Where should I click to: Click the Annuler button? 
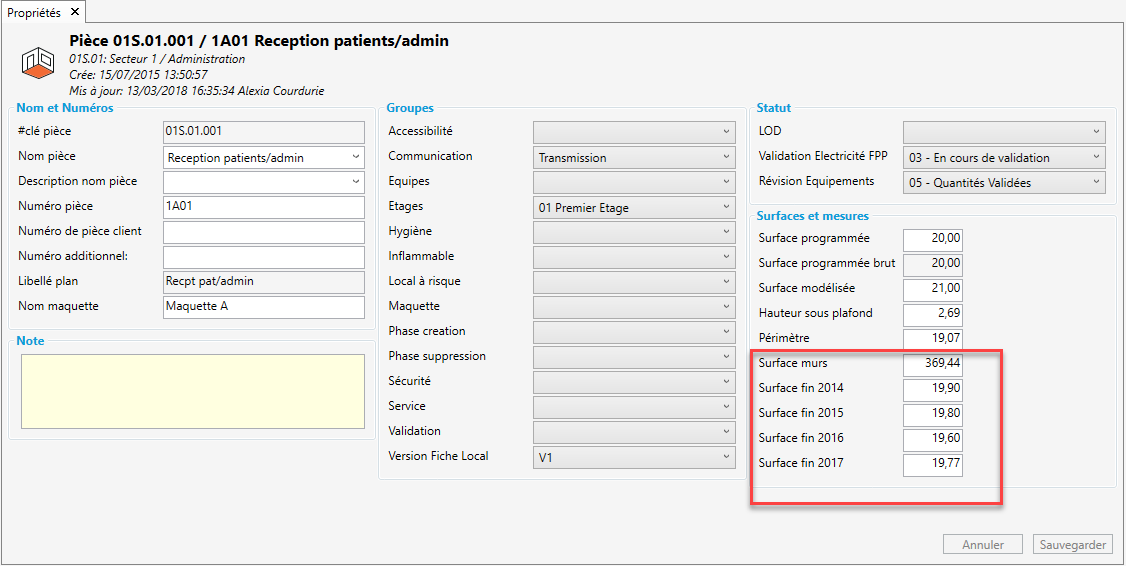pyautogui.click(x=982, y=545)
